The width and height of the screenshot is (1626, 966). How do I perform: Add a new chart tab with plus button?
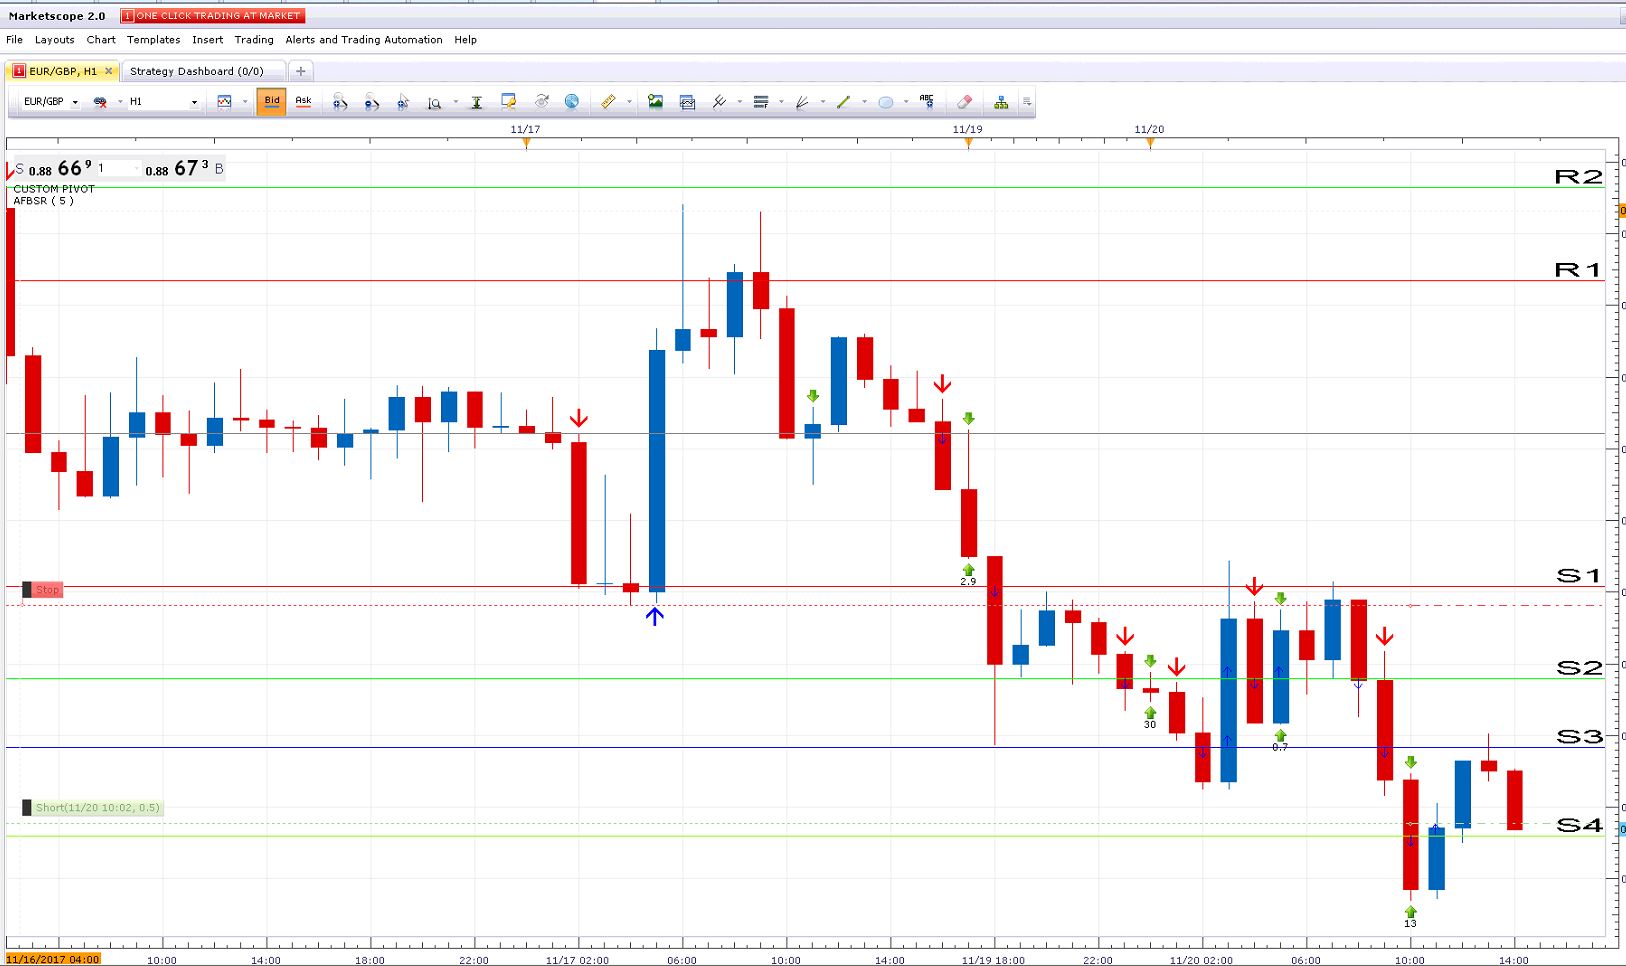pyautogui.click(x=300, y=71)
